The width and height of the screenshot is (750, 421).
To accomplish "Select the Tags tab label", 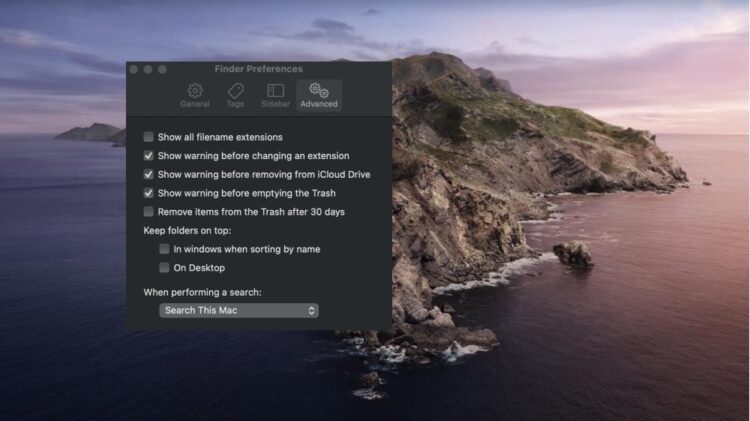I will point(235,104).
